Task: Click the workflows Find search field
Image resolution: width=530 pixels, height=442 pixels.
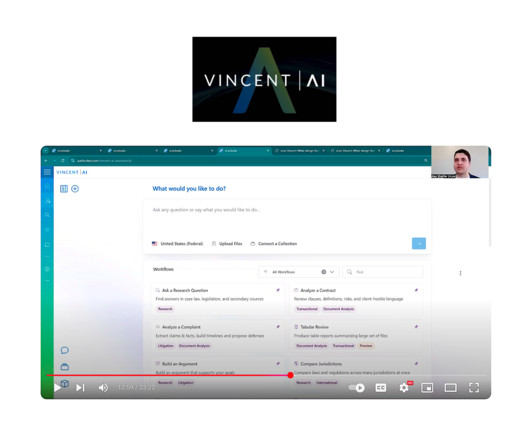Action: click(383, 272)
